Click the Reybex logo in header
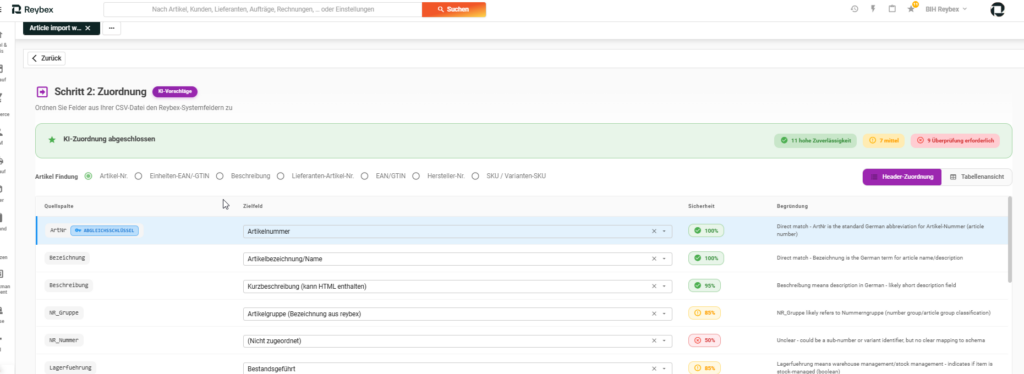The height and width of the screenshot is (374, 1024). click(34, 9)
